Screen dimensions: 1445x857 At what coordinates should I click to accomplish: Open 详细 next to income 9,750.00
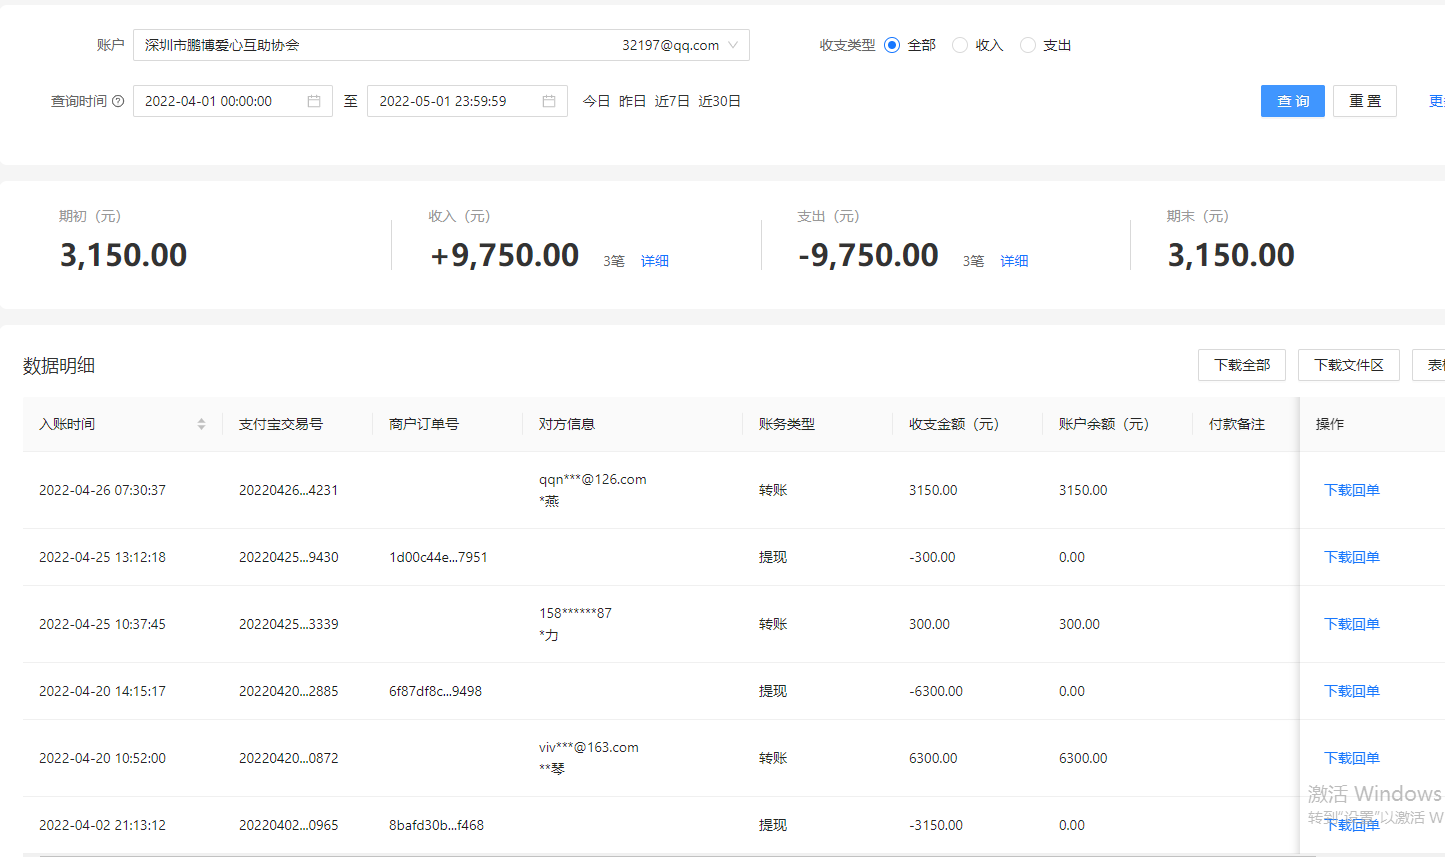click(x=655, y=260)
